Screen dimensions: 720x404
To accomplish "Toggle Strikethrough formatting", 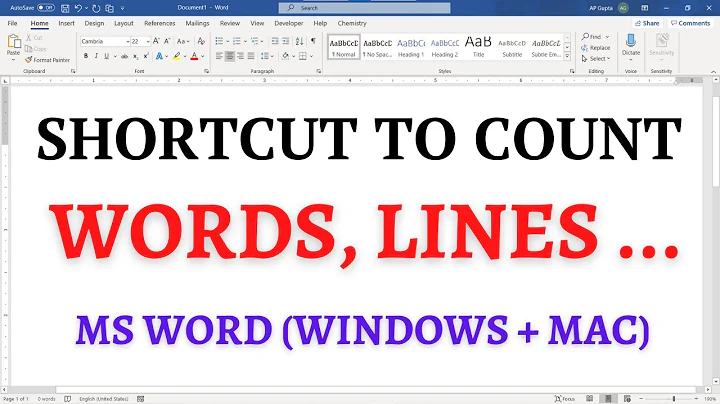I will coord(124,56).
